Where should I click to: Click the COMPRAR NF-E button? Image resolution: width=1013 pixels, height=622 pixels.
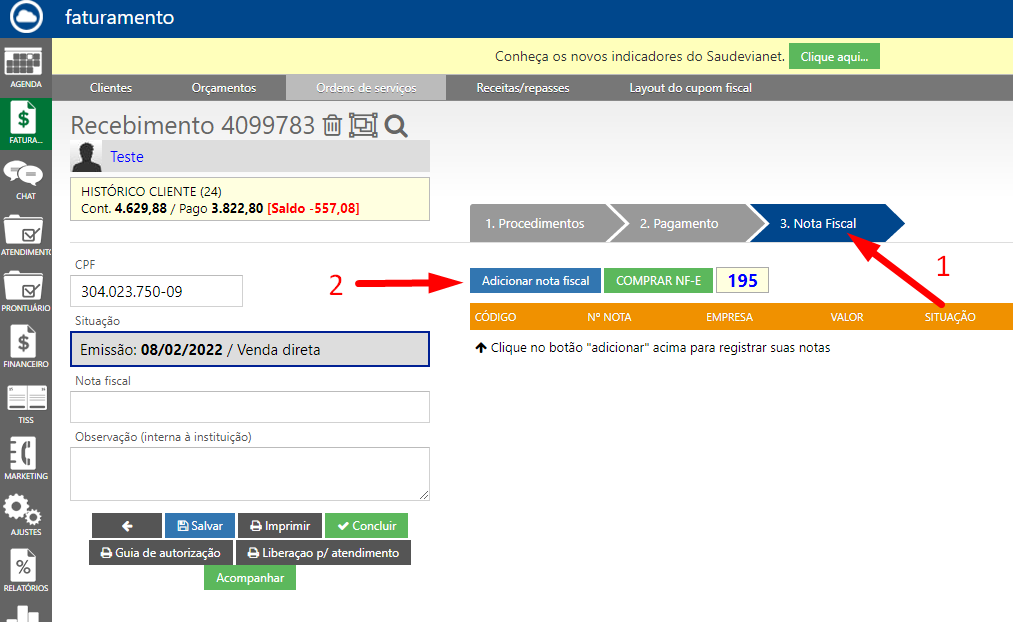click(658, 281)
